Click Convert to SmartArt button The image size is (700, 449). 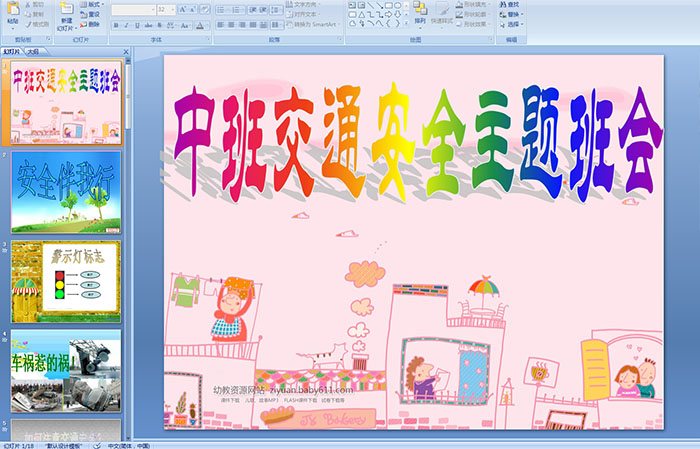coord(314,24)
